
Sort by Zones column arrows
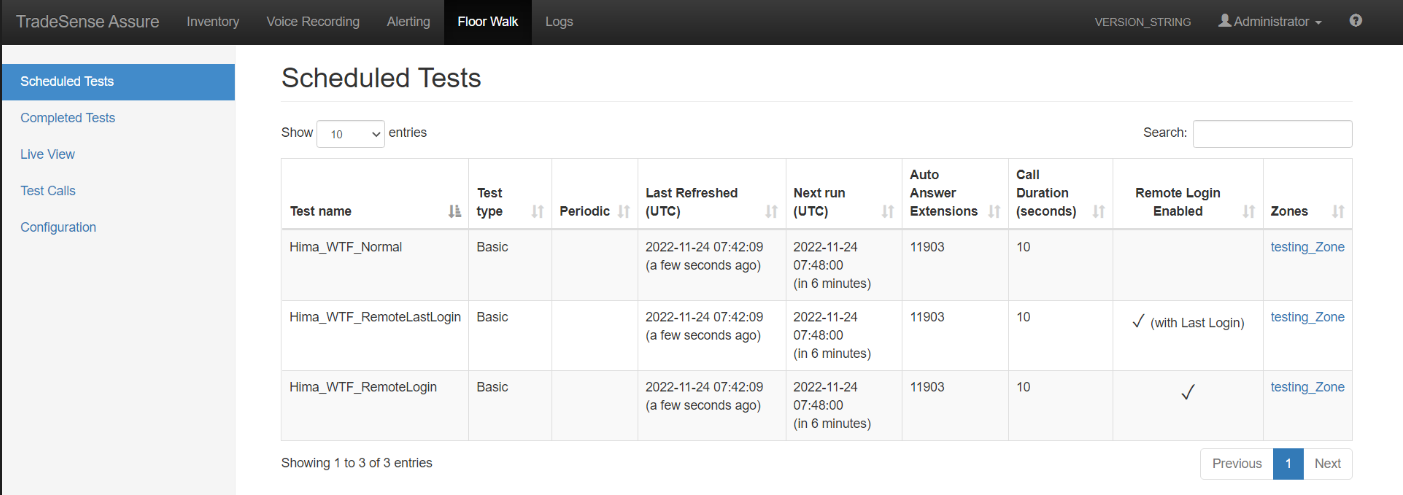[1338, 211]
